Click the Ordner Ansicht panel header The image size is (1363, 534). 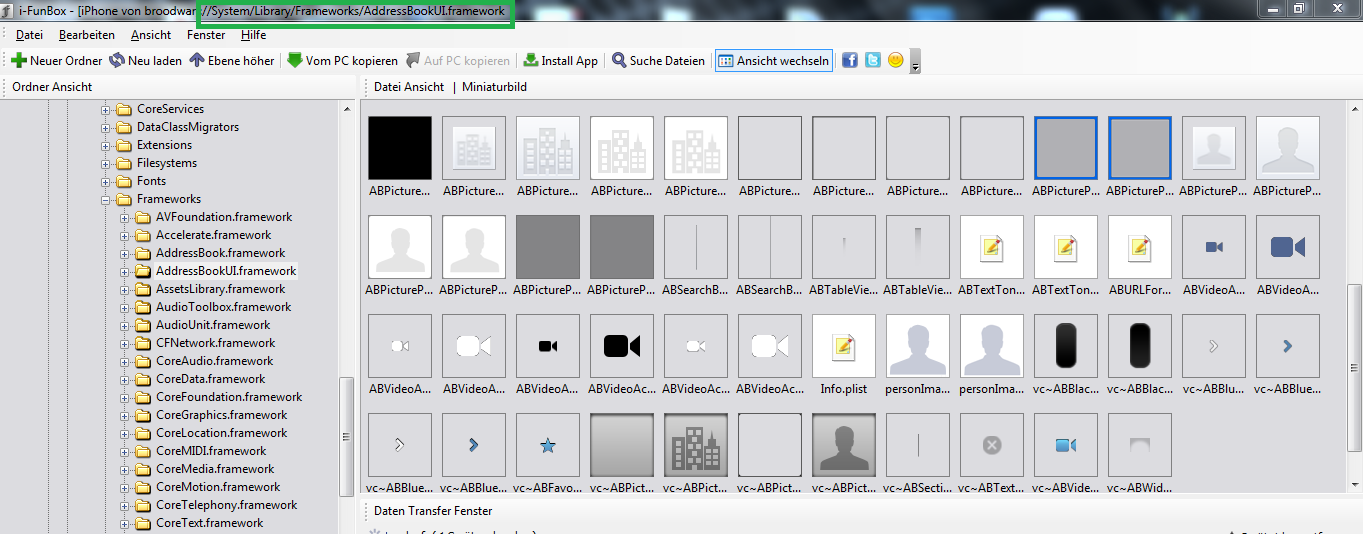[x=52, y=87]
